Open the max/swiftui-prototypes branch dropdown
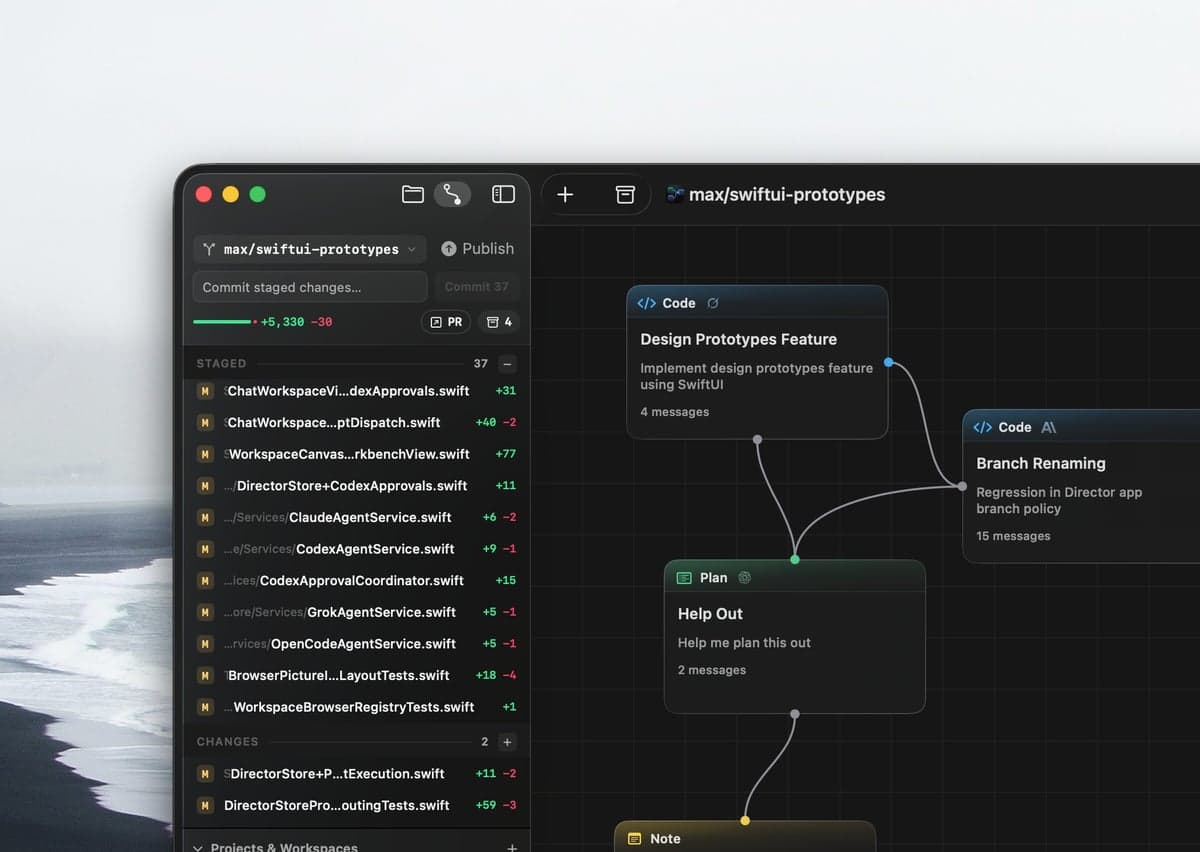 pos(310,249)
